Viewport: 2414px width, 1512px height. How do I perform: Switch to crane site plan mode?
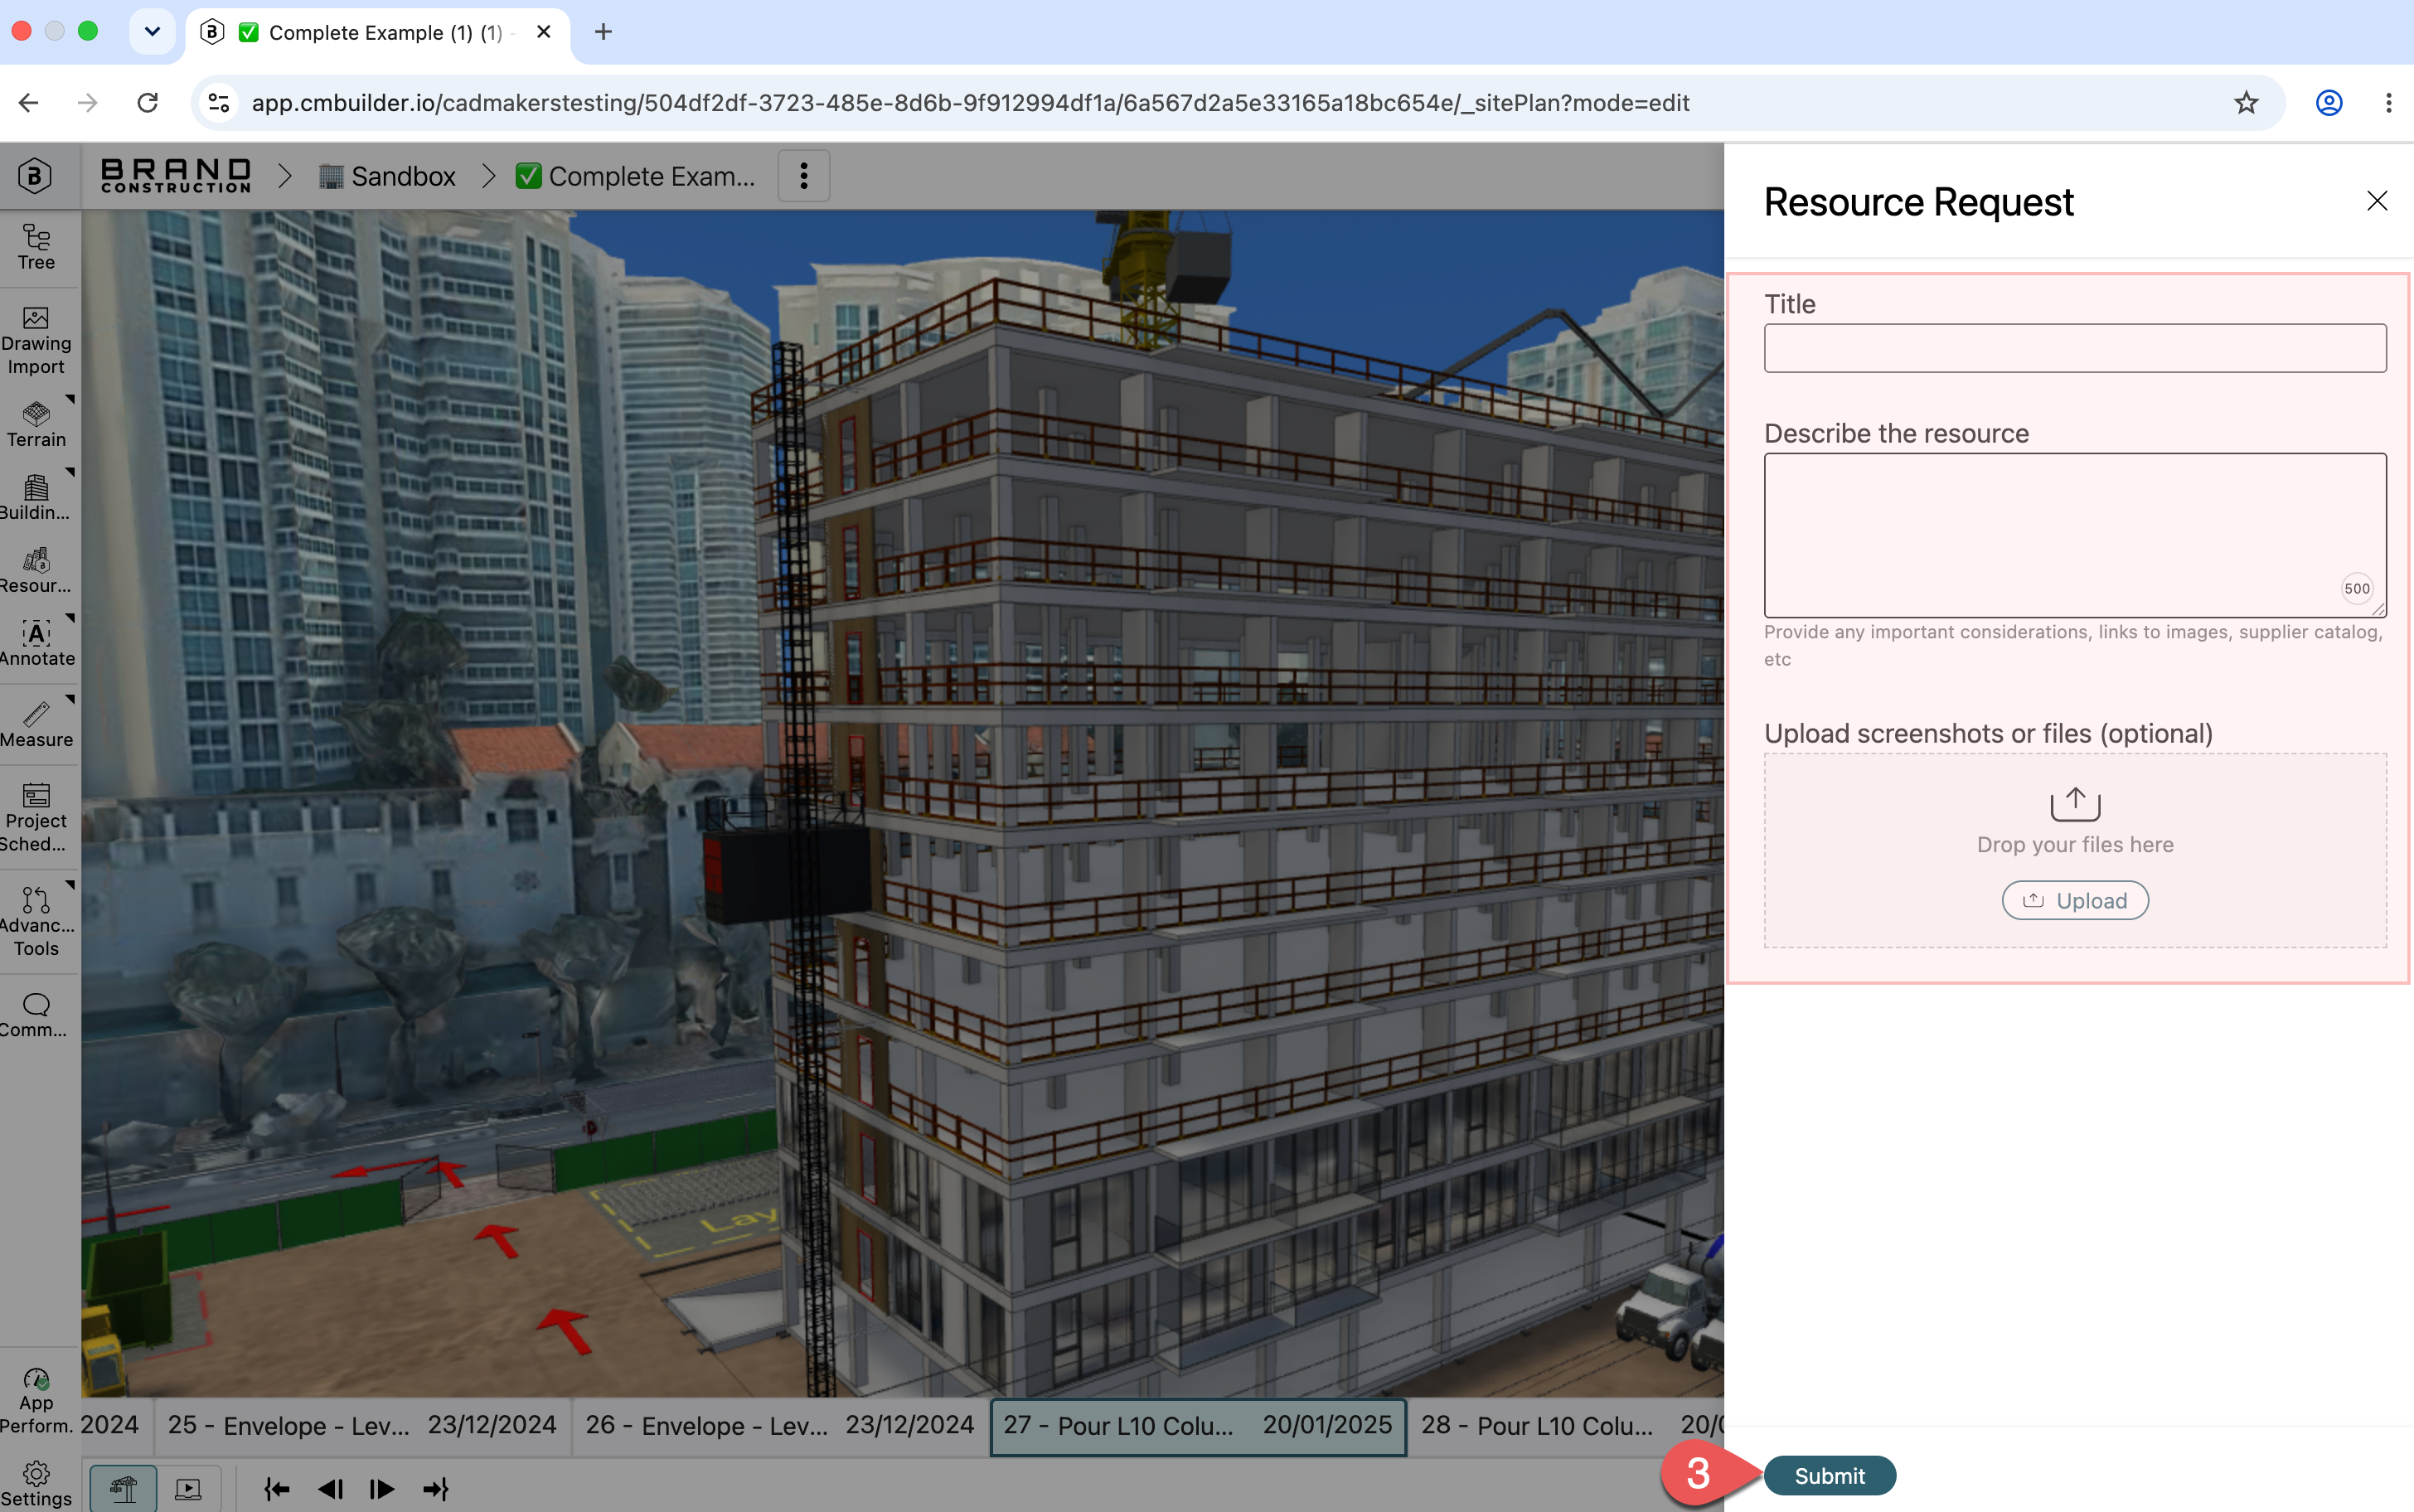123,1489
